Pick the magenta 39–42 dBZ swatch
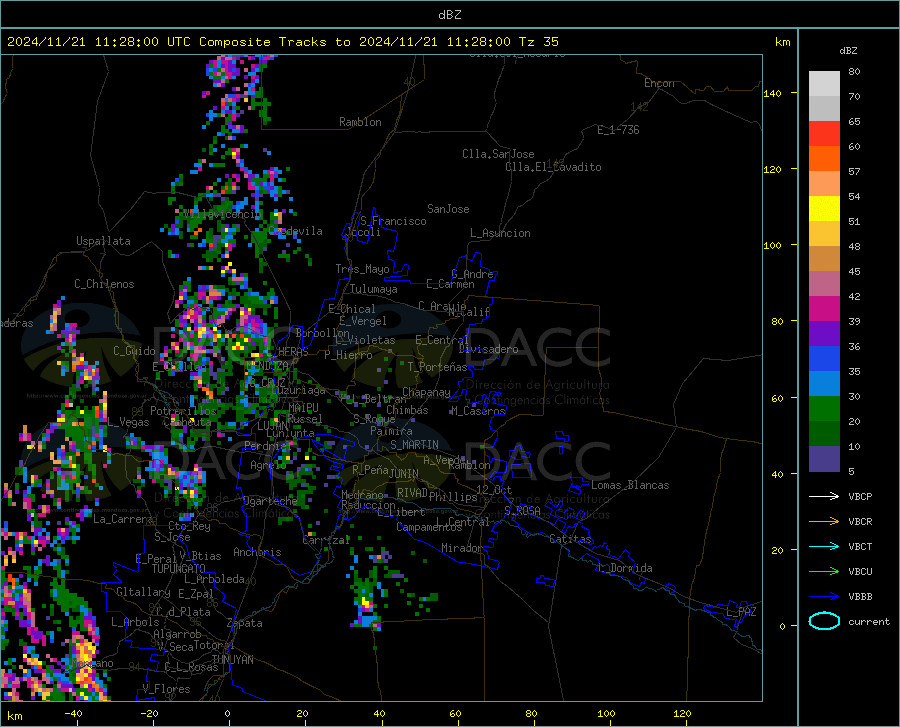The image size is (900, 727). [x=824, y=309]
